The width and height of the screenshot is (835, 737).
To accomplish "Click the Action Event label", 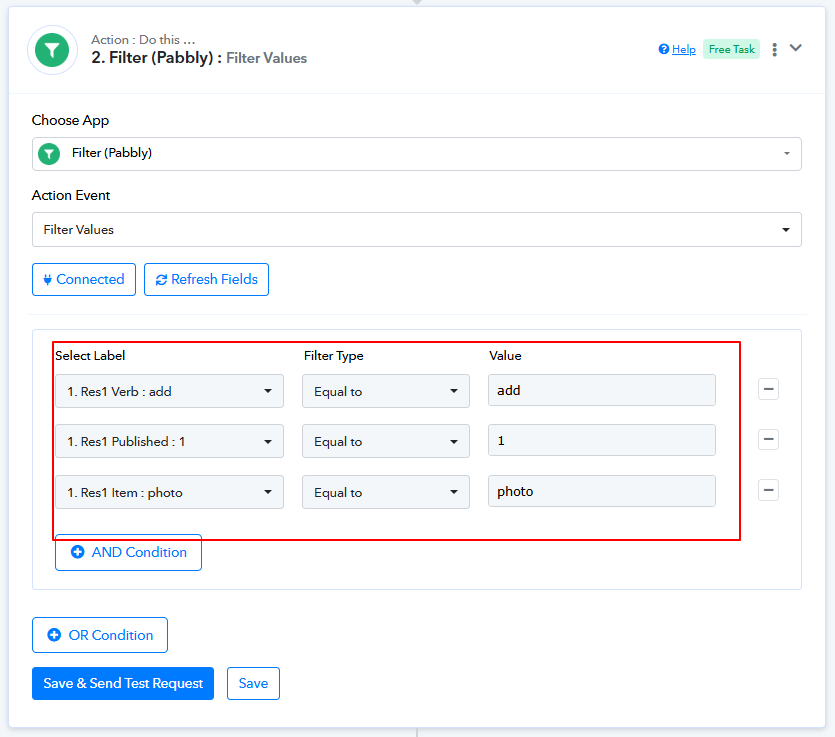I will click(x=71, y=195).
